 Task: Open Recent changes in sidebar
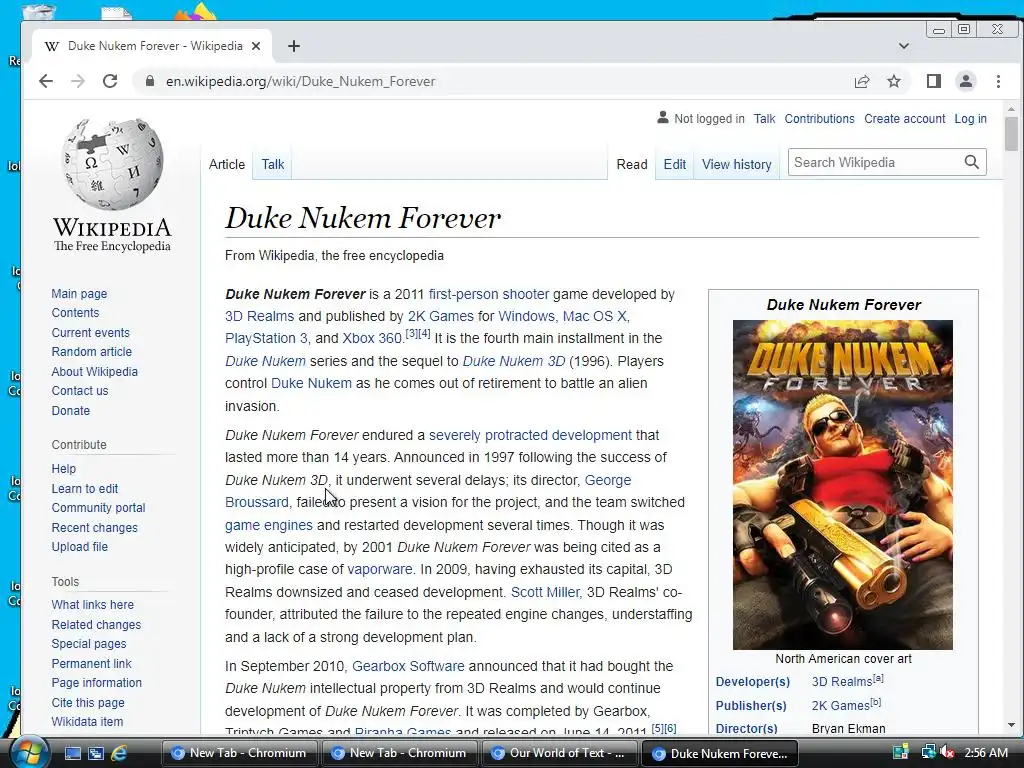(95, 528)
